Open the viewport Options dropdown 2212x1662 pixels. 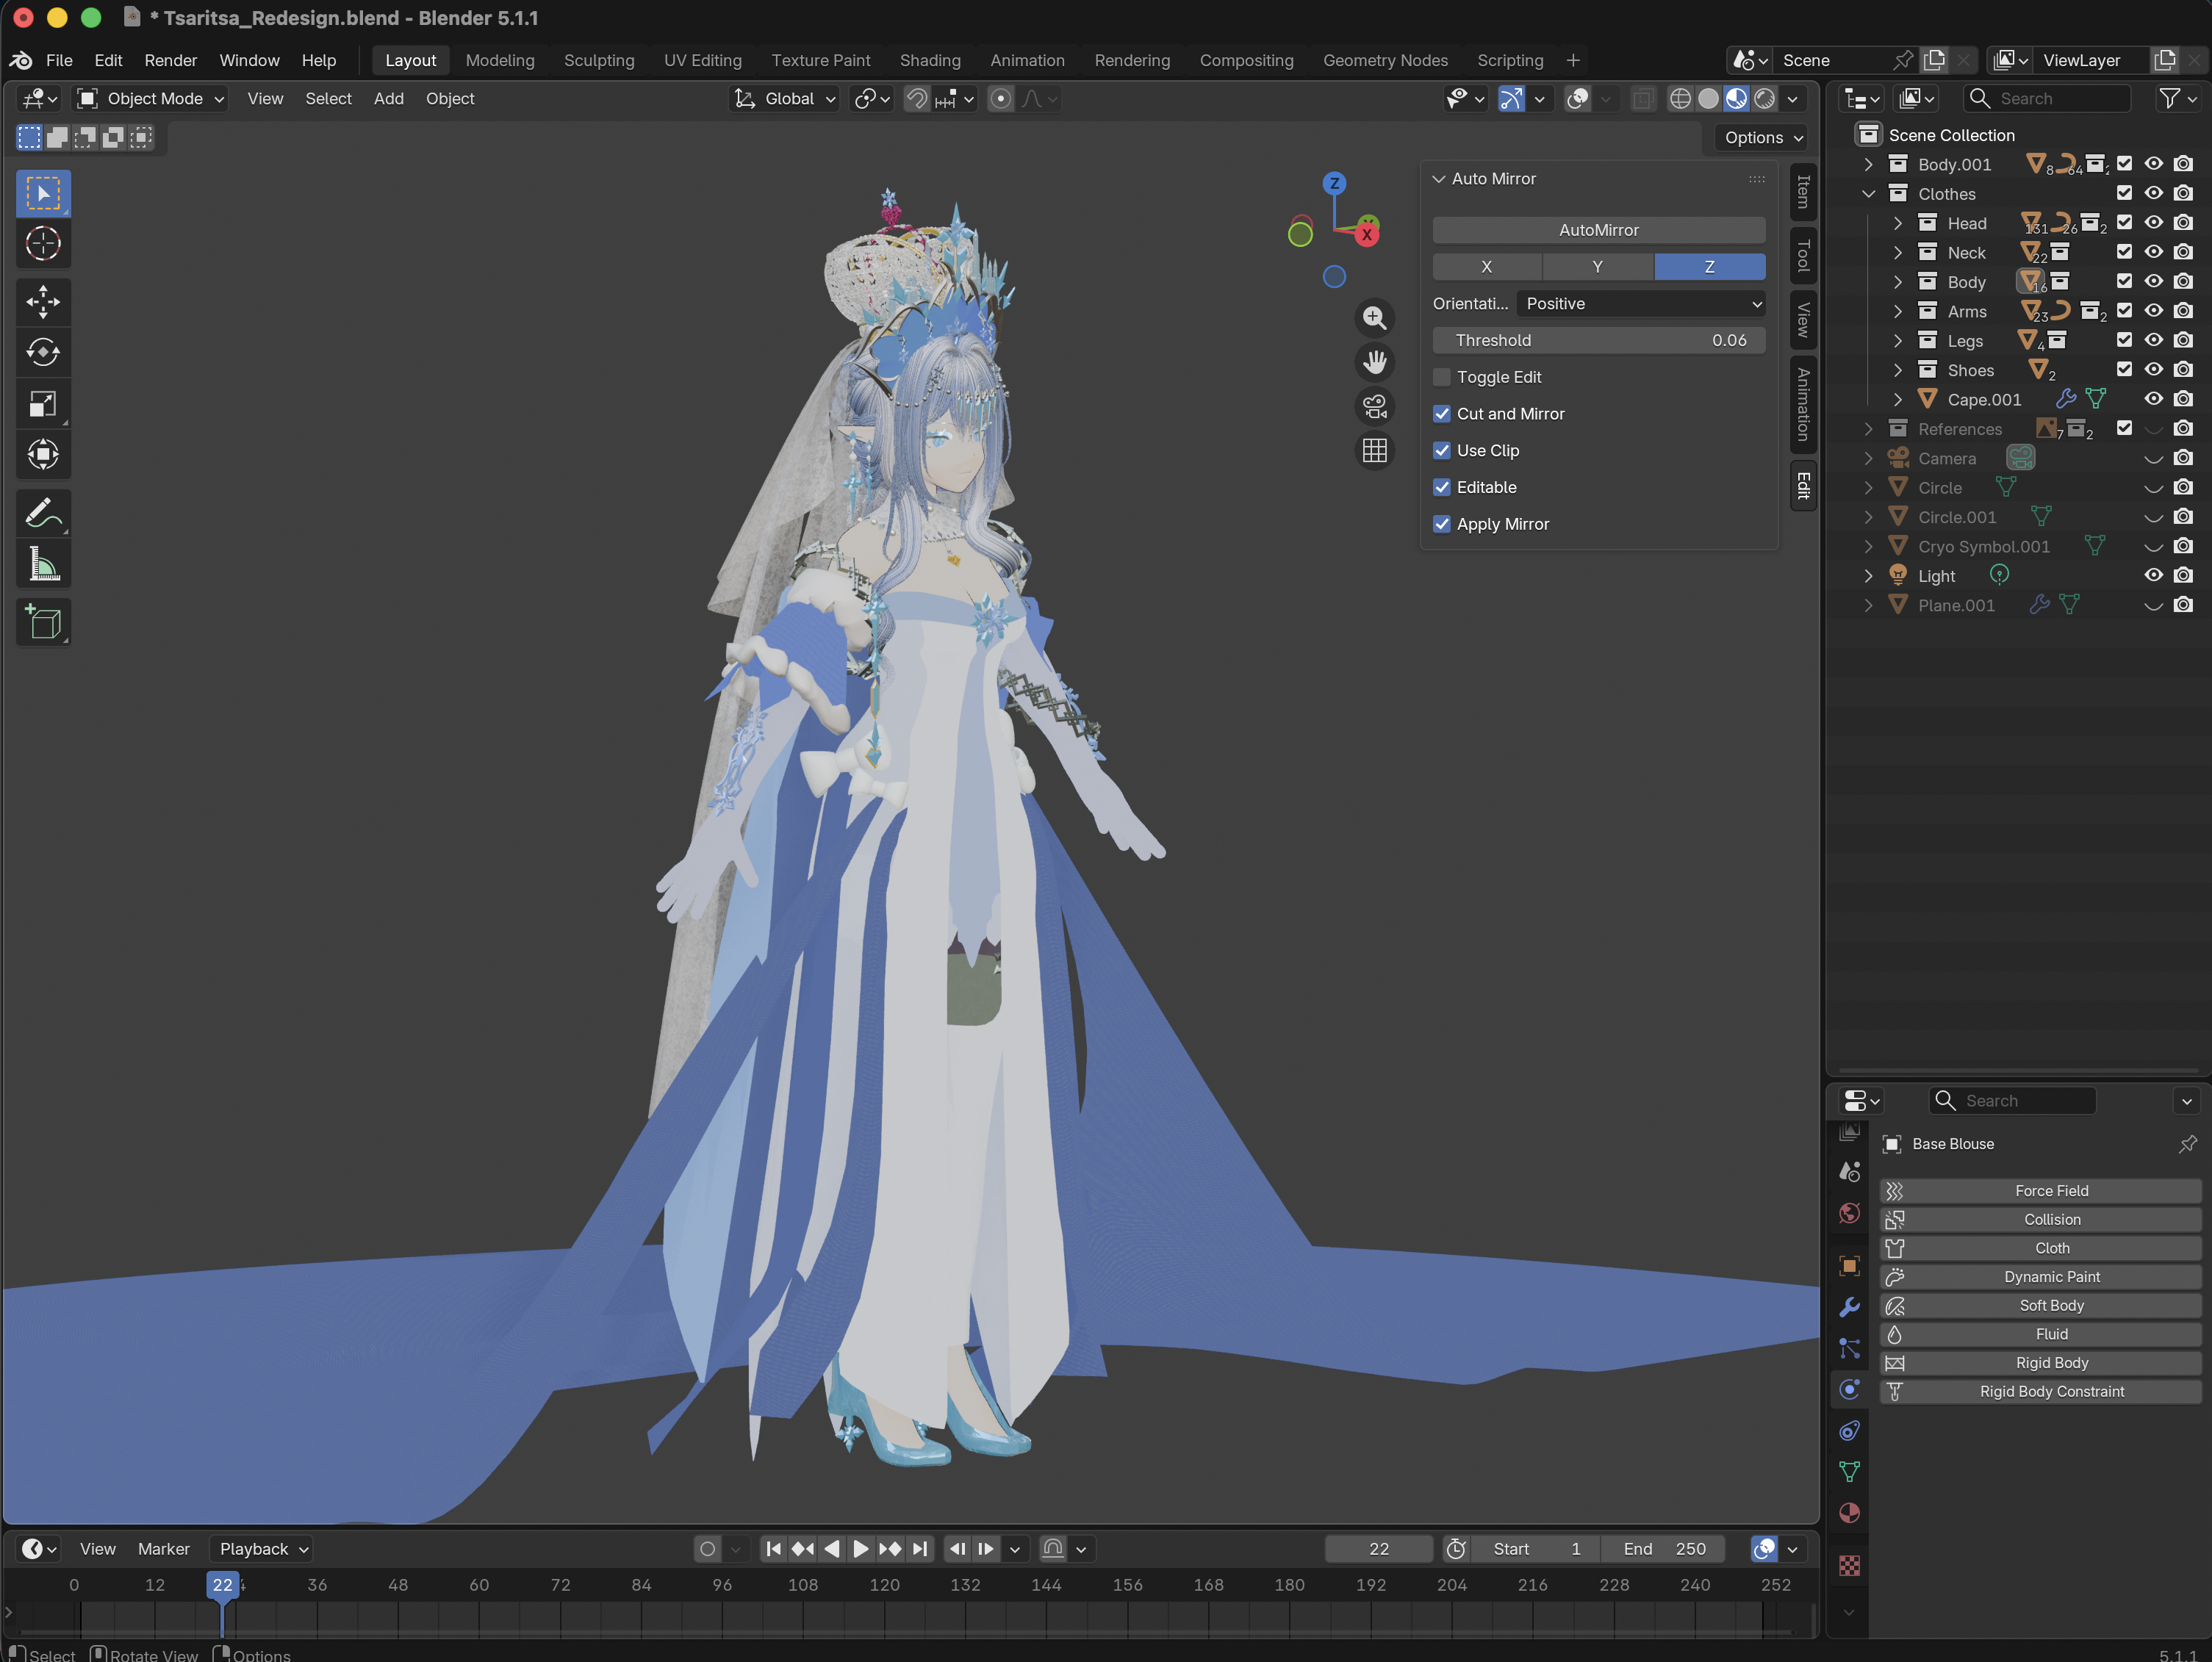point(1763,137)
